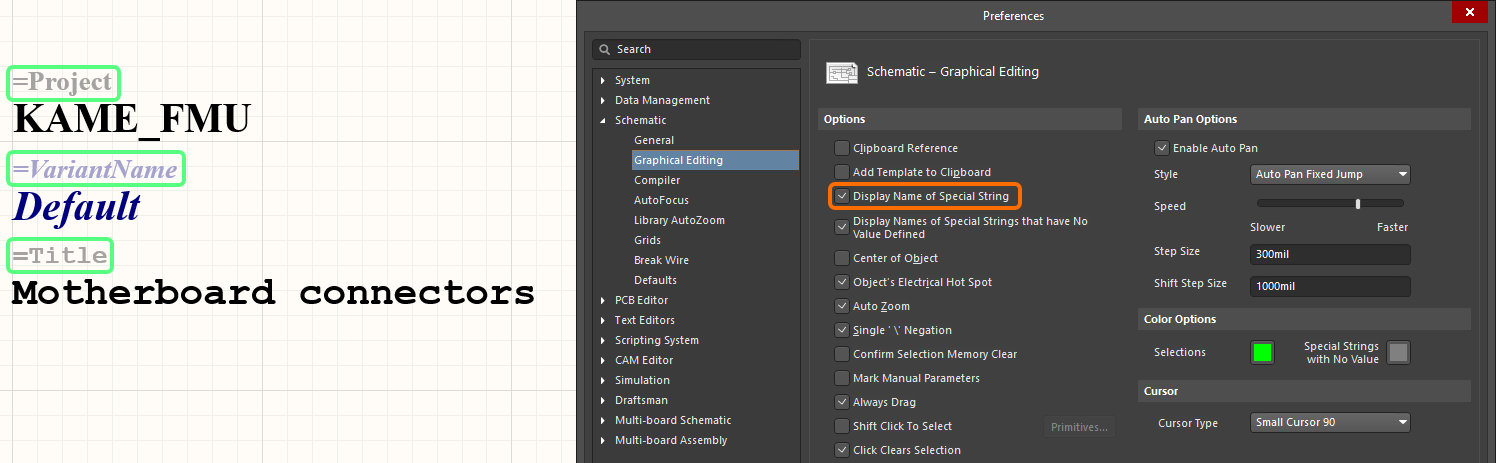The image size is (1496, 463).
Task: Select the Compiler preferences page
Action: tap(657, 180)
